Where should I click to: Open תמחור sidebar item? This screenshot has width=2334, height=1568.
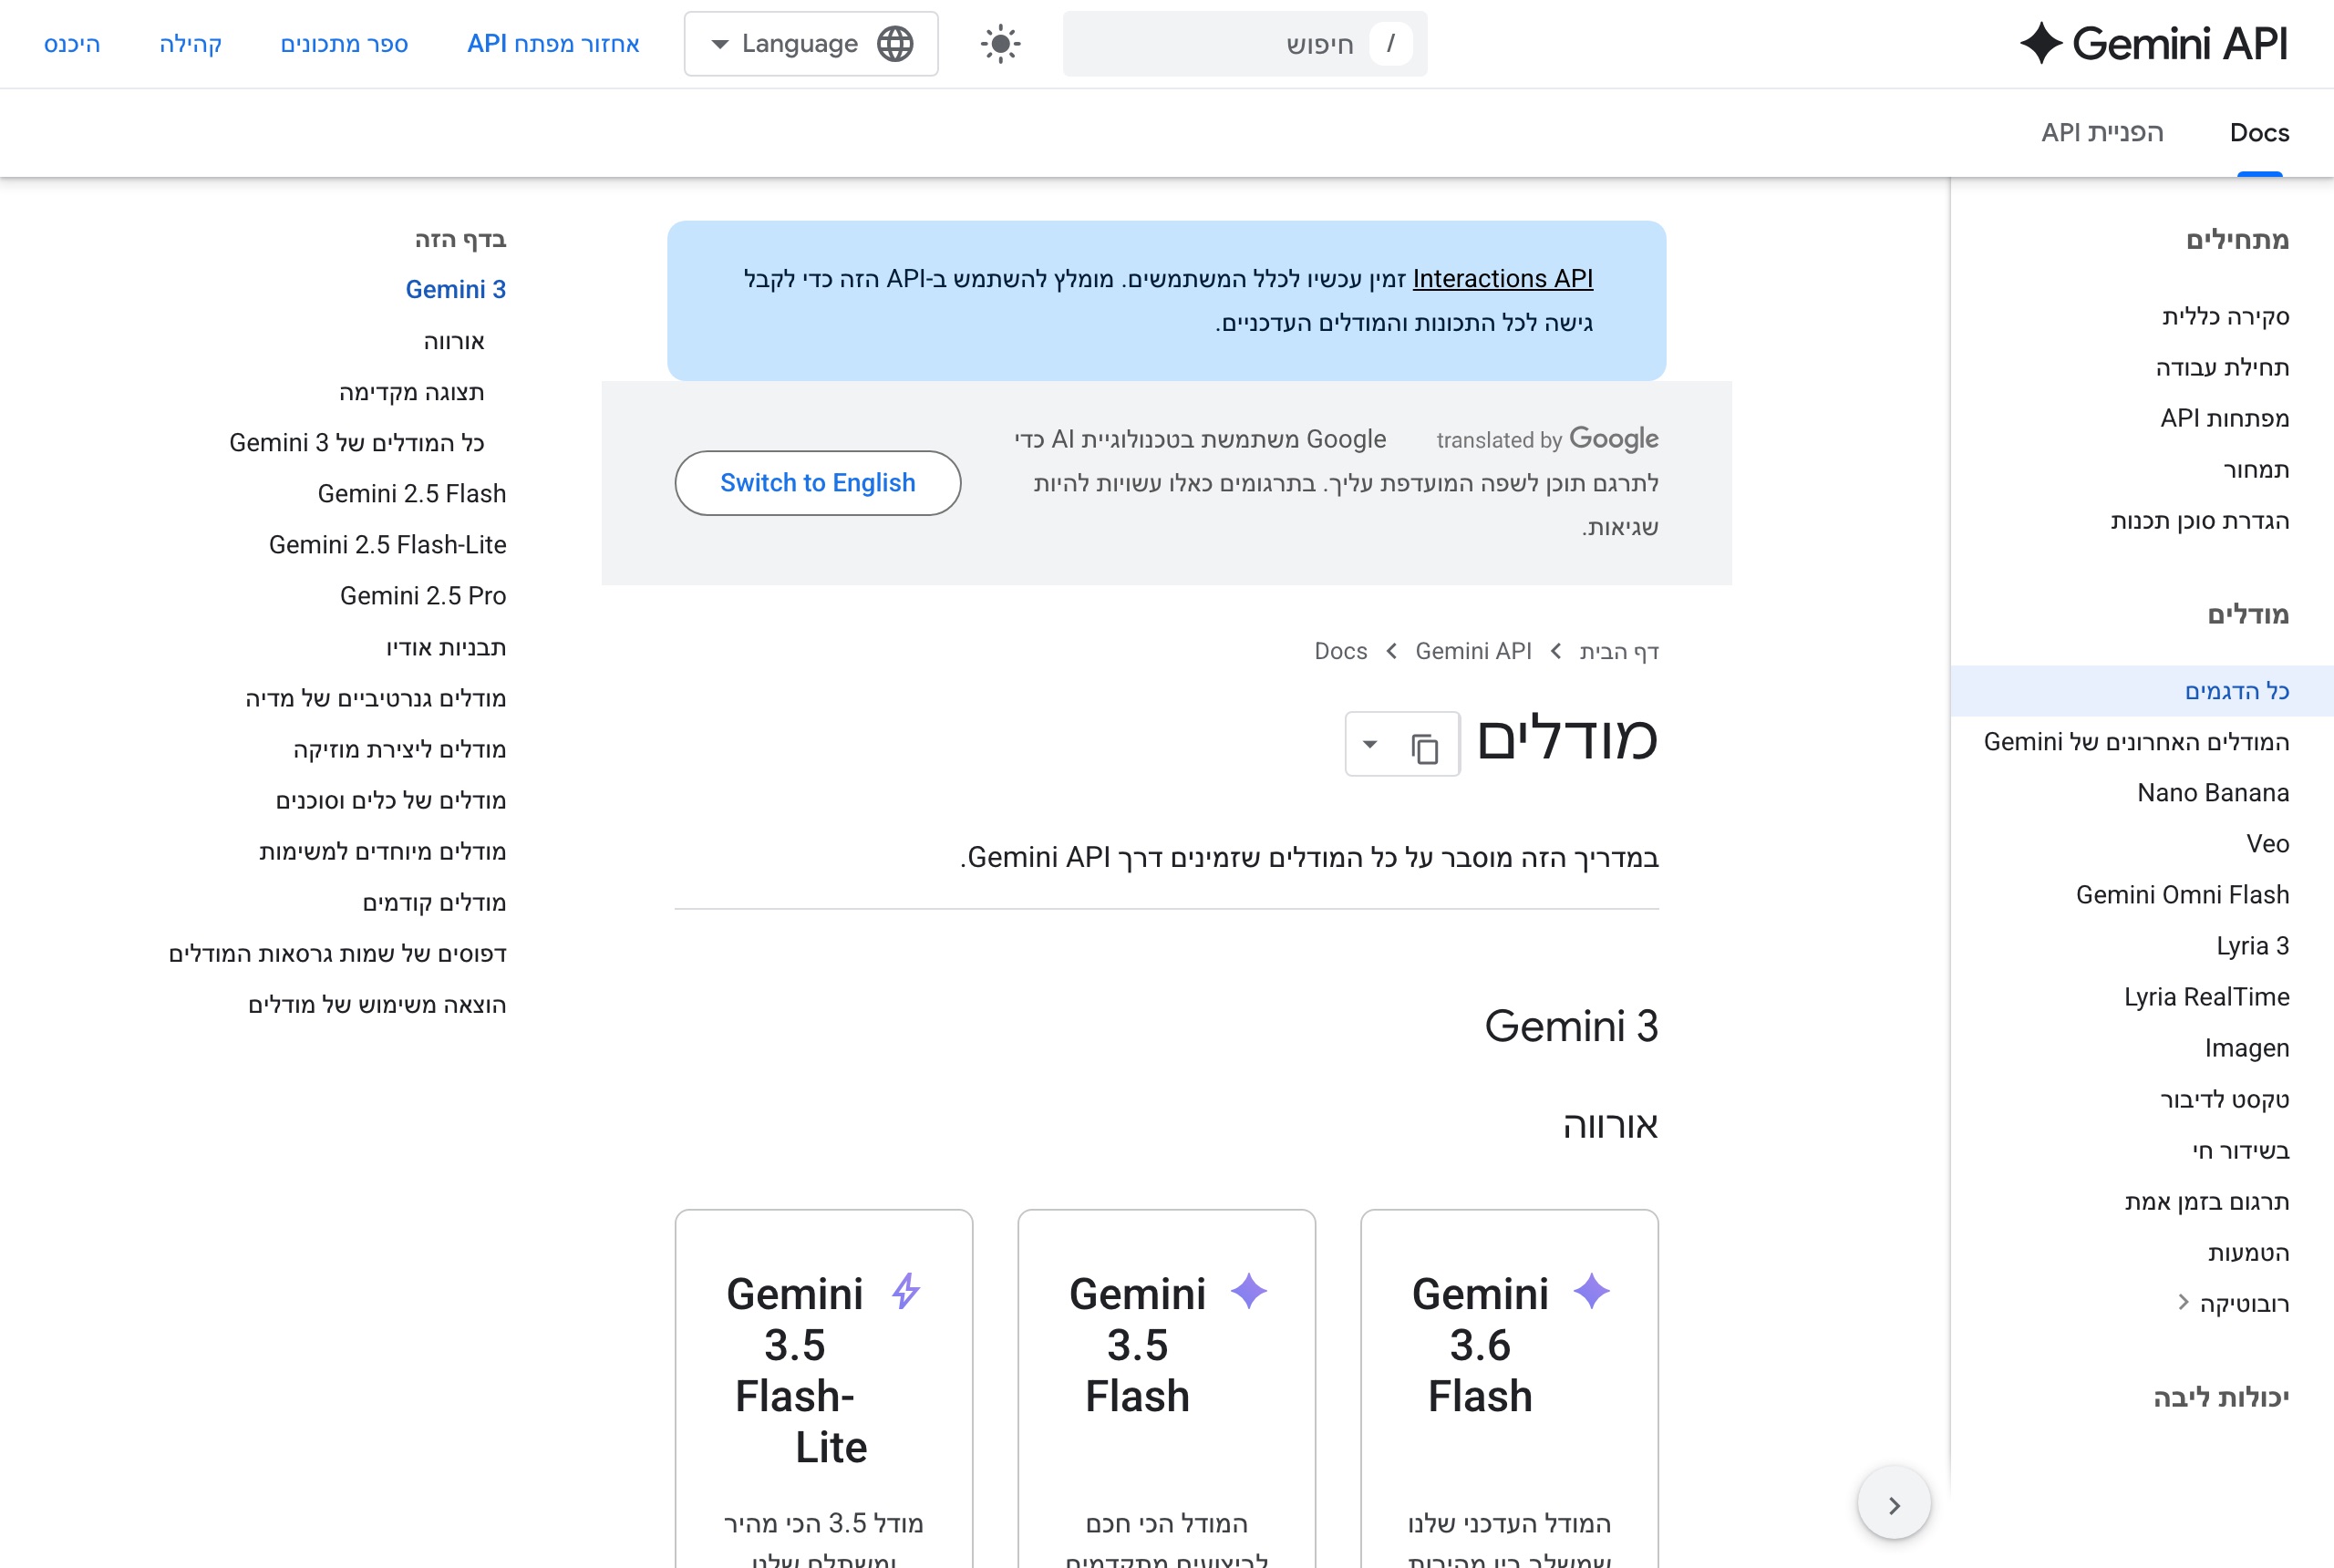point(2256,469)
